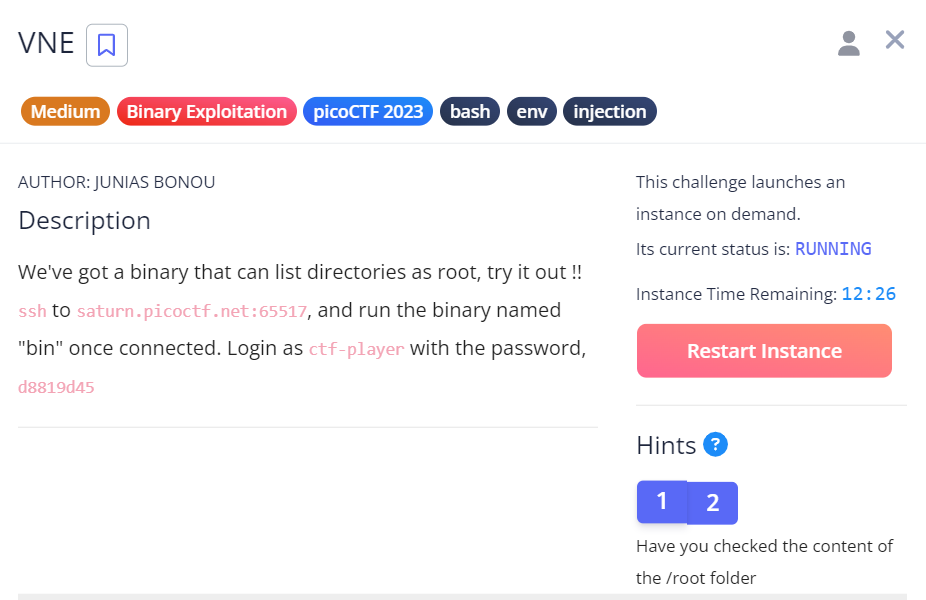Select the Medium difficulty tag
The height and width of the screenshot is (600, 926).
[x=66, y=112]
